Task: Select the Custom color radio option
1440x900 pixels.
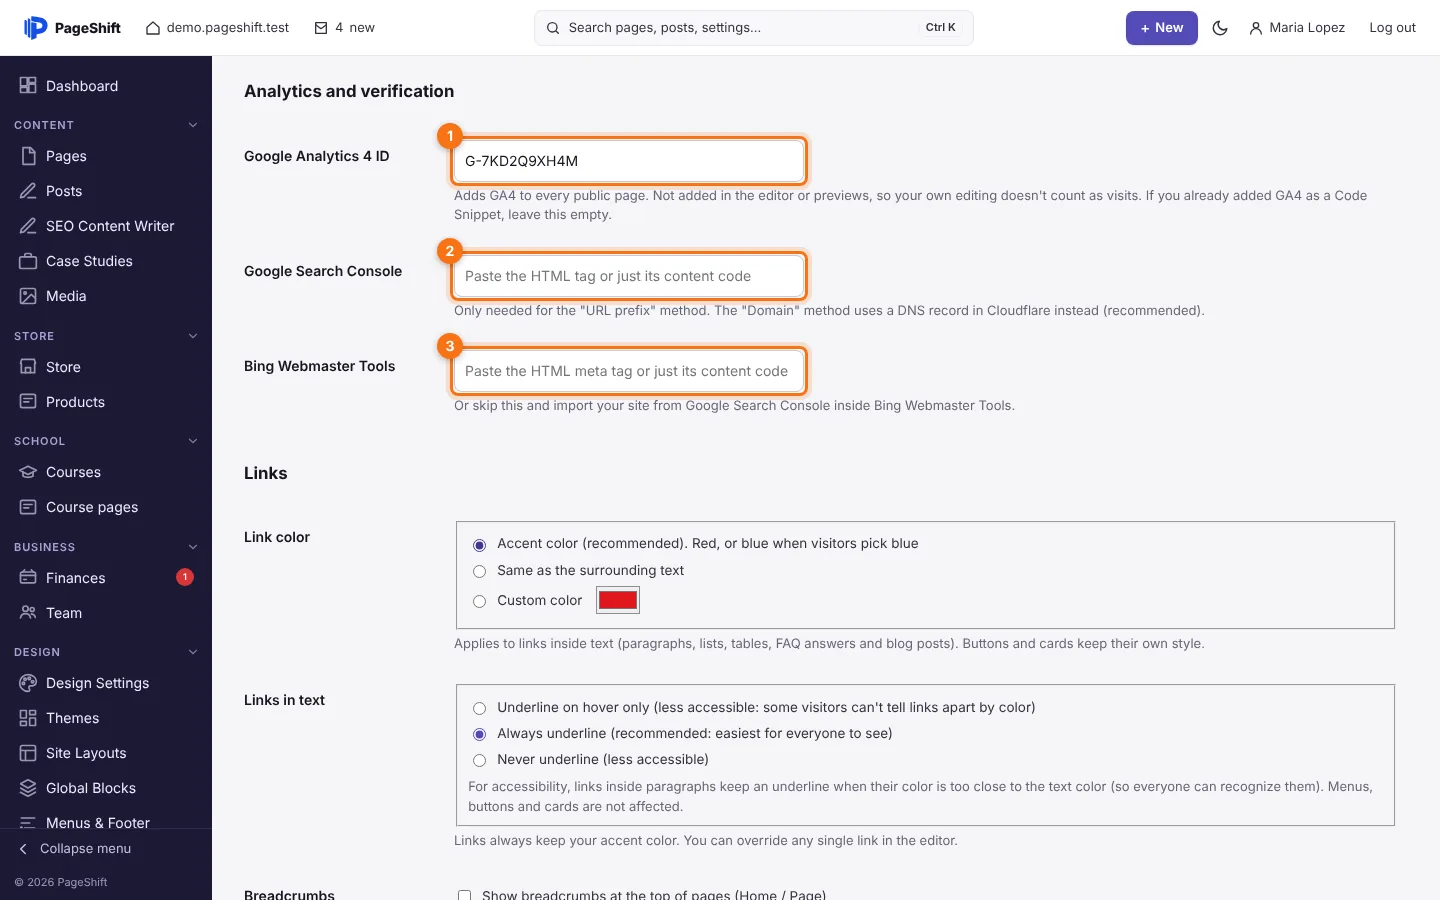Action: click(x=479, y=601)
